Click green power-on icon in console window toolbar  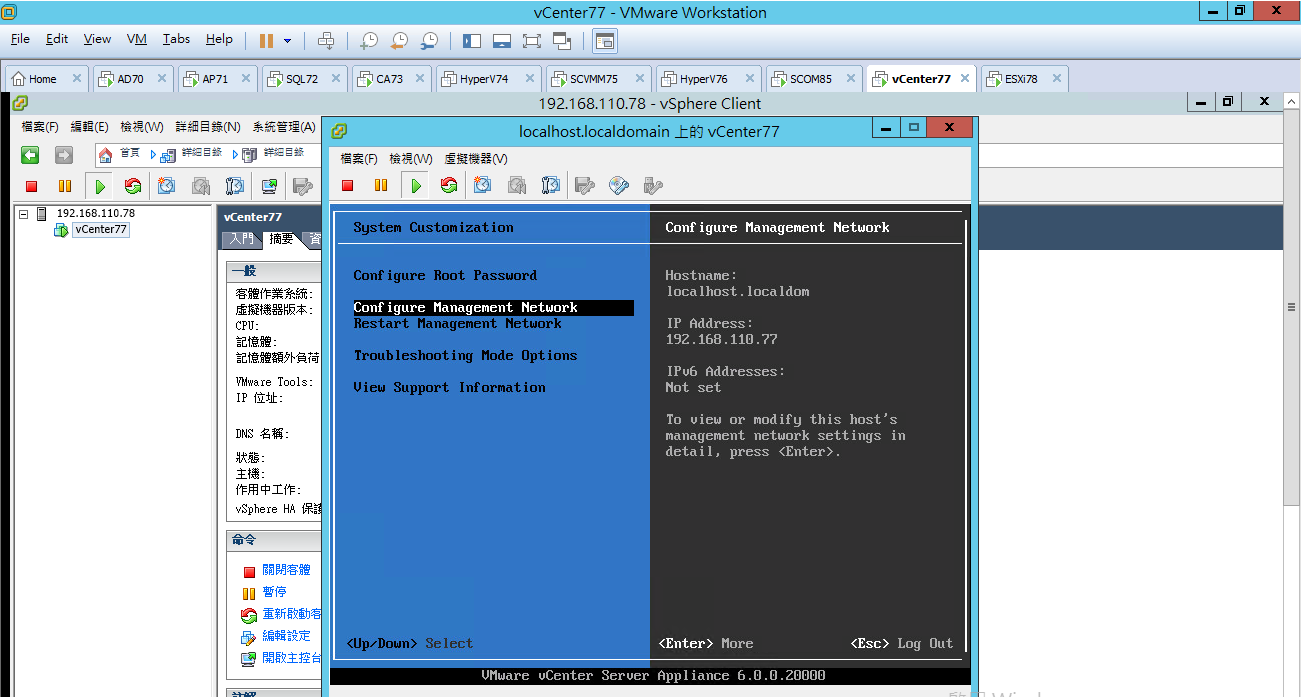coord(415,185)
